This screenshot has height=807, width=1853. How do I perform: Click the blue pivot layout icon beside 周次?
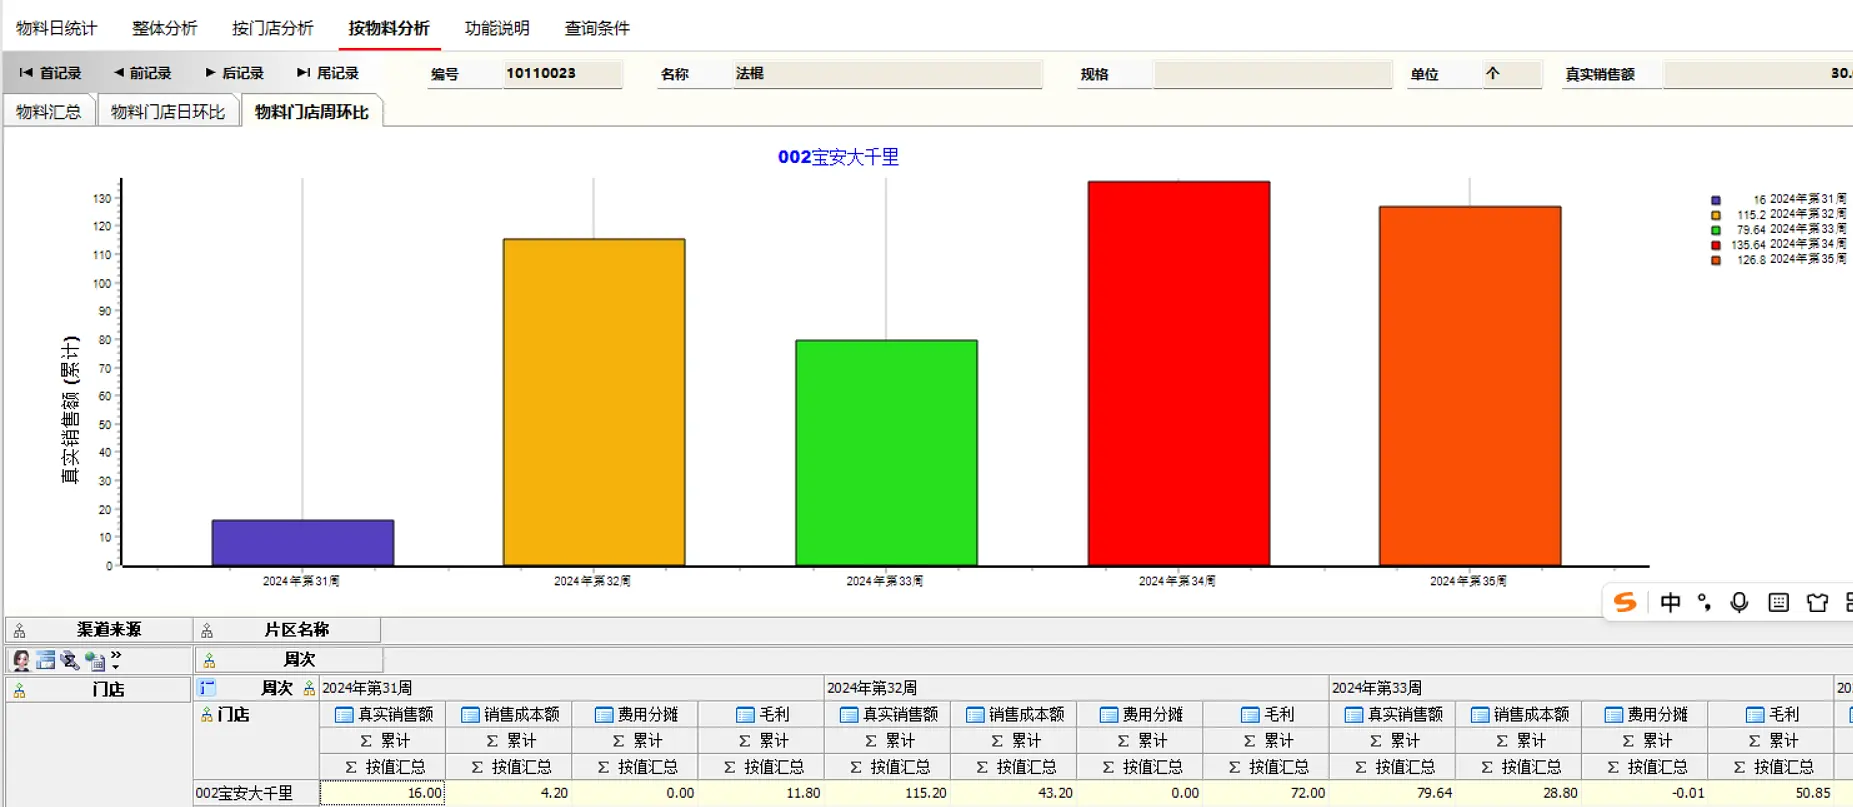click(207, 688)
